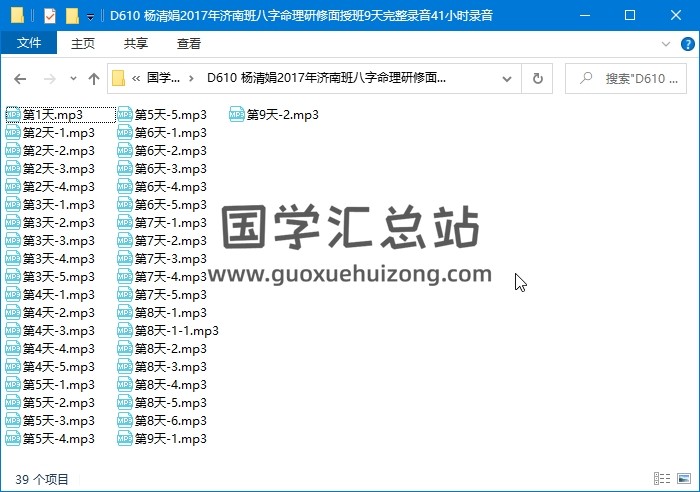Select the MP3 icon of 第5天-3.mp3
The height and width of the screenshot is (492, 700).
pos(13,421)
